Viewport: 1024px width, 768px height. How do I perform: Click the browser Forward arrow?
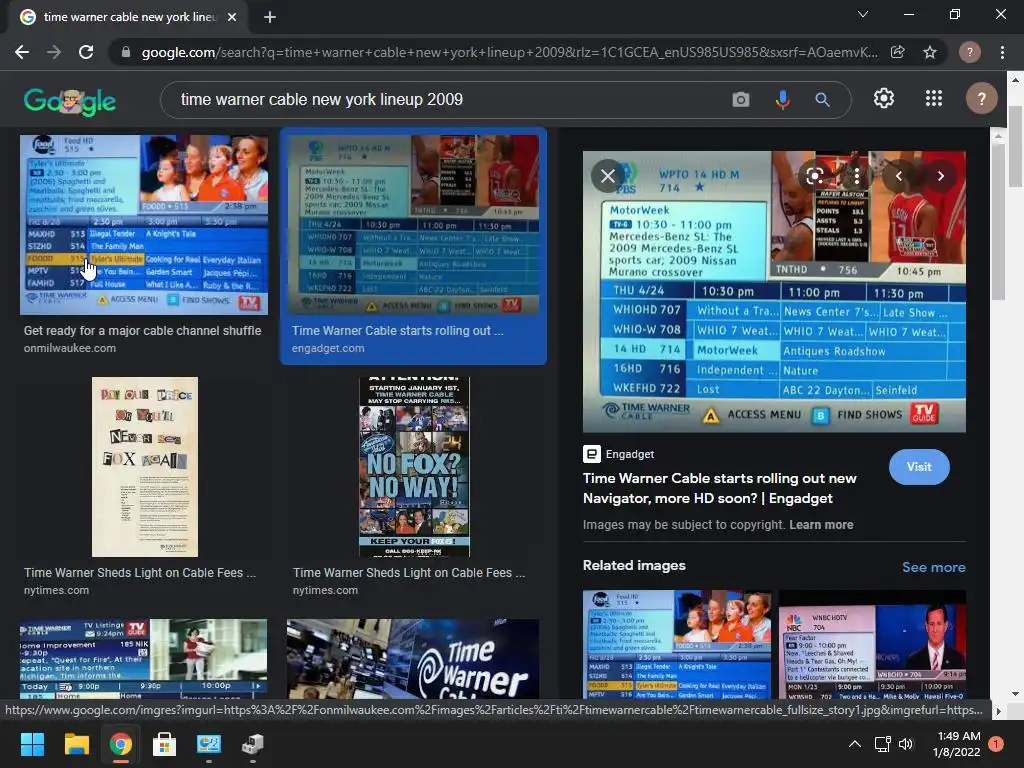click(54, 52)
